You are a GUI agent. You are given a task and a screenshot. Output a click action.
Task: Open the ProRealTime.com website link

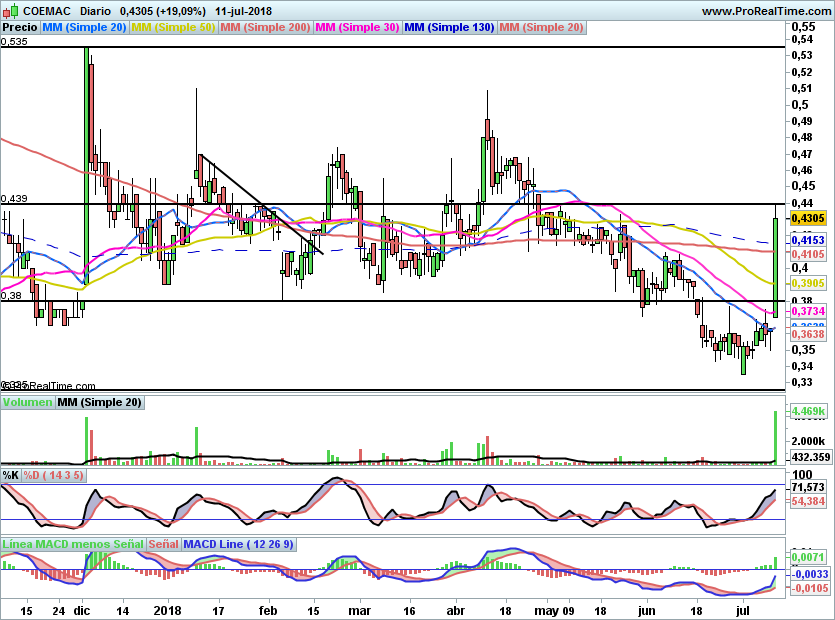[766, 10]
